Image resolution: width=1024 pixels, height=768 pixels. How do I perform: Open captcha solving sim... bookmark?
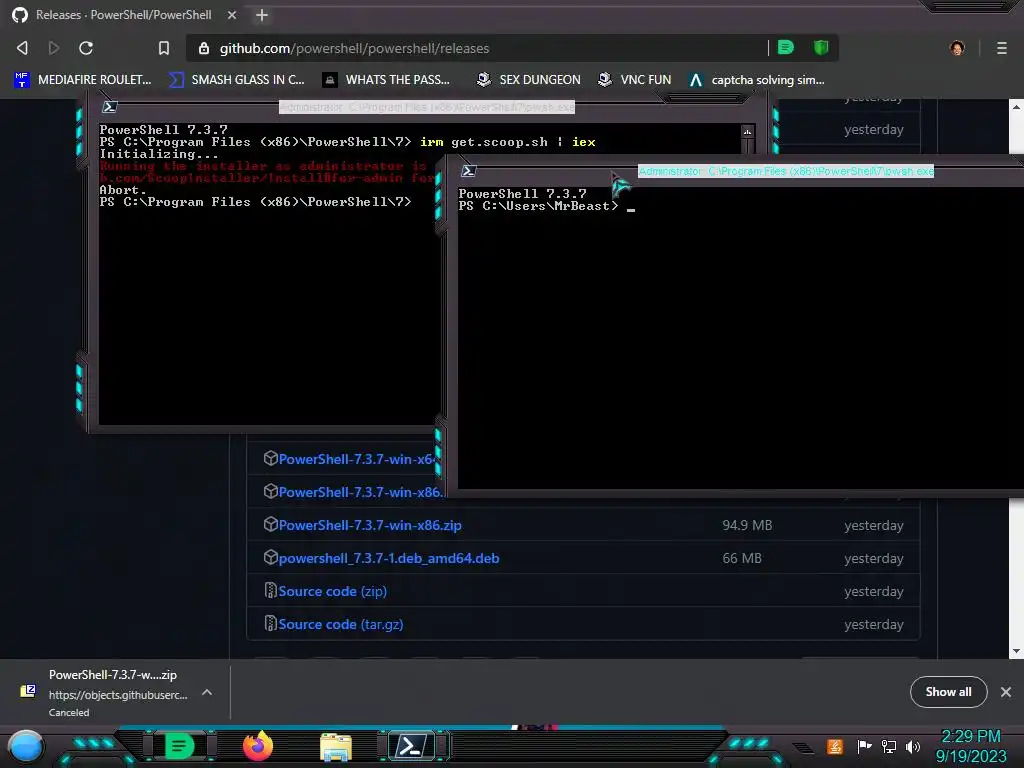756,80
